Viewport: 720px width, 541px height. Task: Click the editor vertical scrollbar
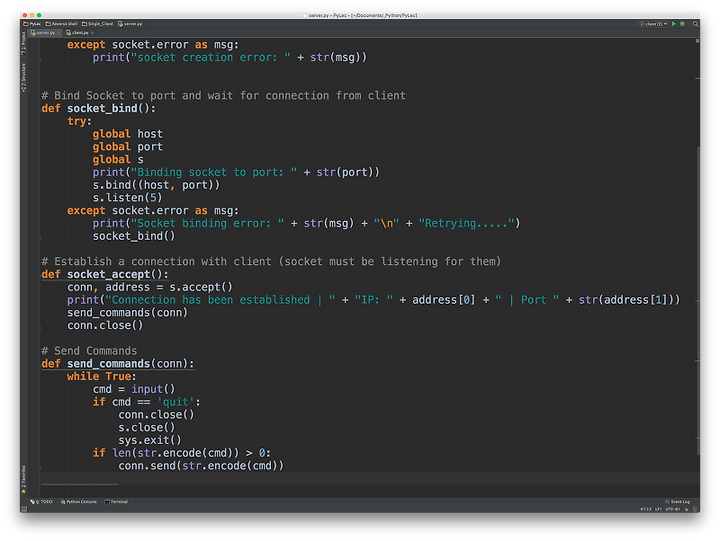pos(698,301)
